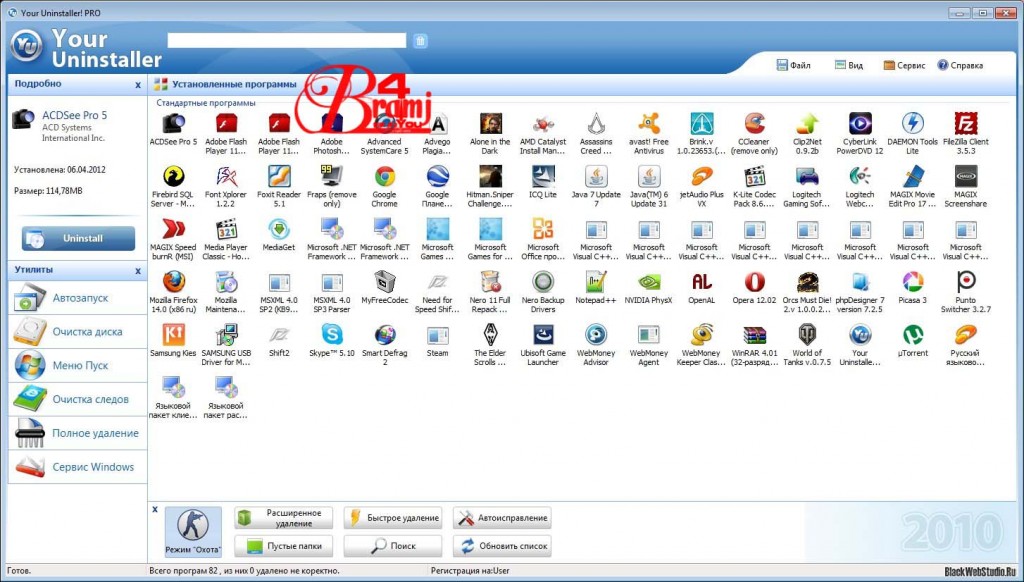
Task: Select Smart Defrag 2 program icon
Action: click(x=385, y=334)
